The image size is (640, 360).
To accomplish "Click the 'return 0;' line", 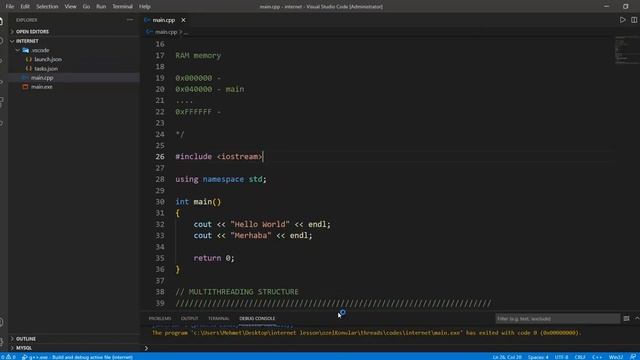I will (x=214, y=258).
